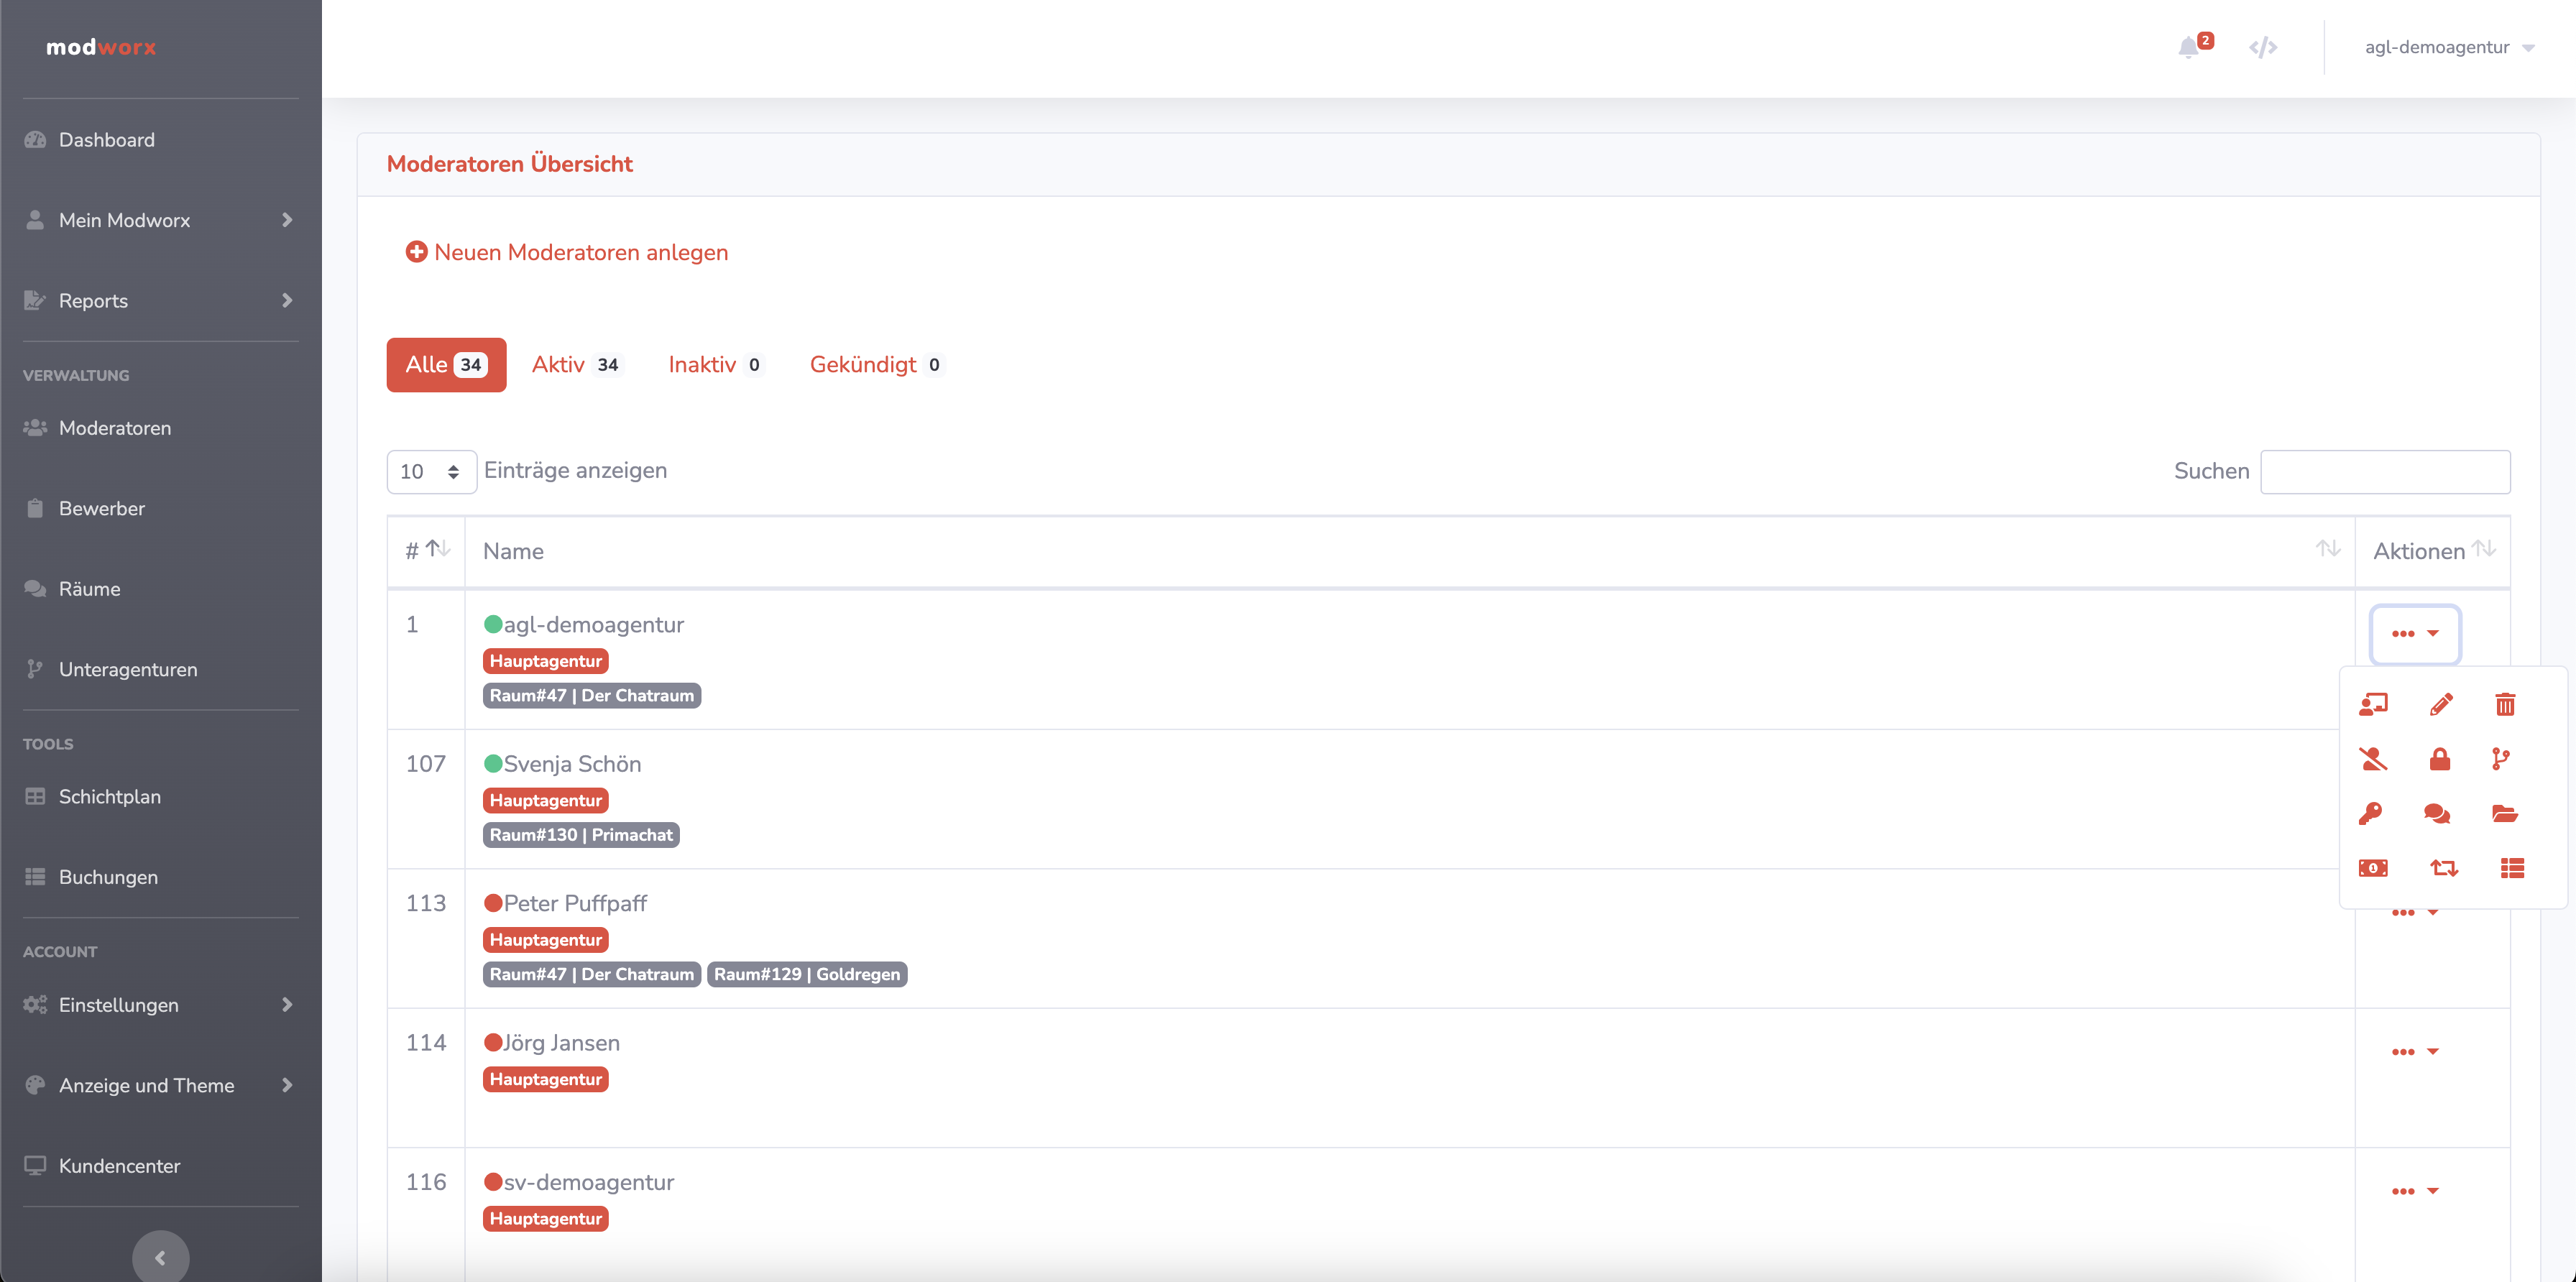The height and width of the screenshot is (1282, 2576).
Task: Open the notification bell with badge
Action: coord(2190,47)
